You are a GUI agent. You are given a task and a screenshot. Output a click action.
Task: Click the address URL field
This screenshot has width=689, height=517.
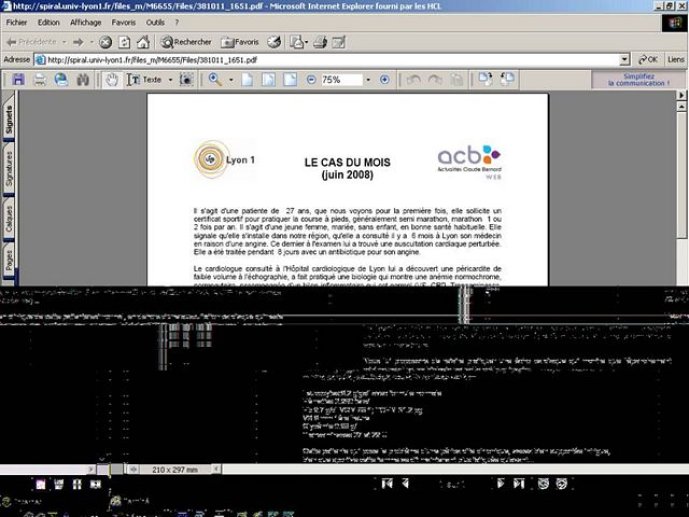327,60
